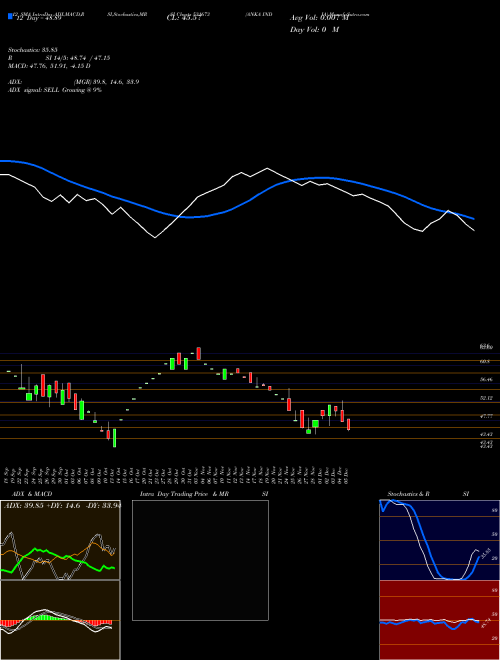
Task: Select 'ADX: 39.85 +DY: 14.6 -DY: 33.94' header
Action: [61, 506]
